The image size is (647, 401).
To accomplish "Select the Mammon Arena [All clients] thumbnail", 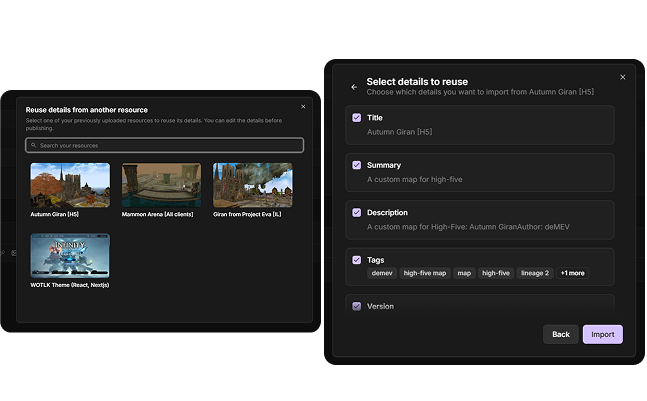I will click(161, 185).
